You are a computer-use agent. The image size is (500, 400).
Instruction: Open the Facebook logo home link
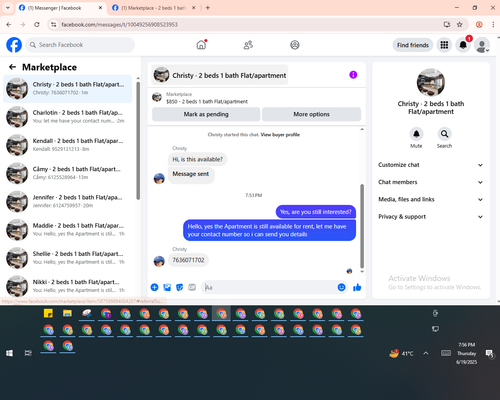pos(14,45)
